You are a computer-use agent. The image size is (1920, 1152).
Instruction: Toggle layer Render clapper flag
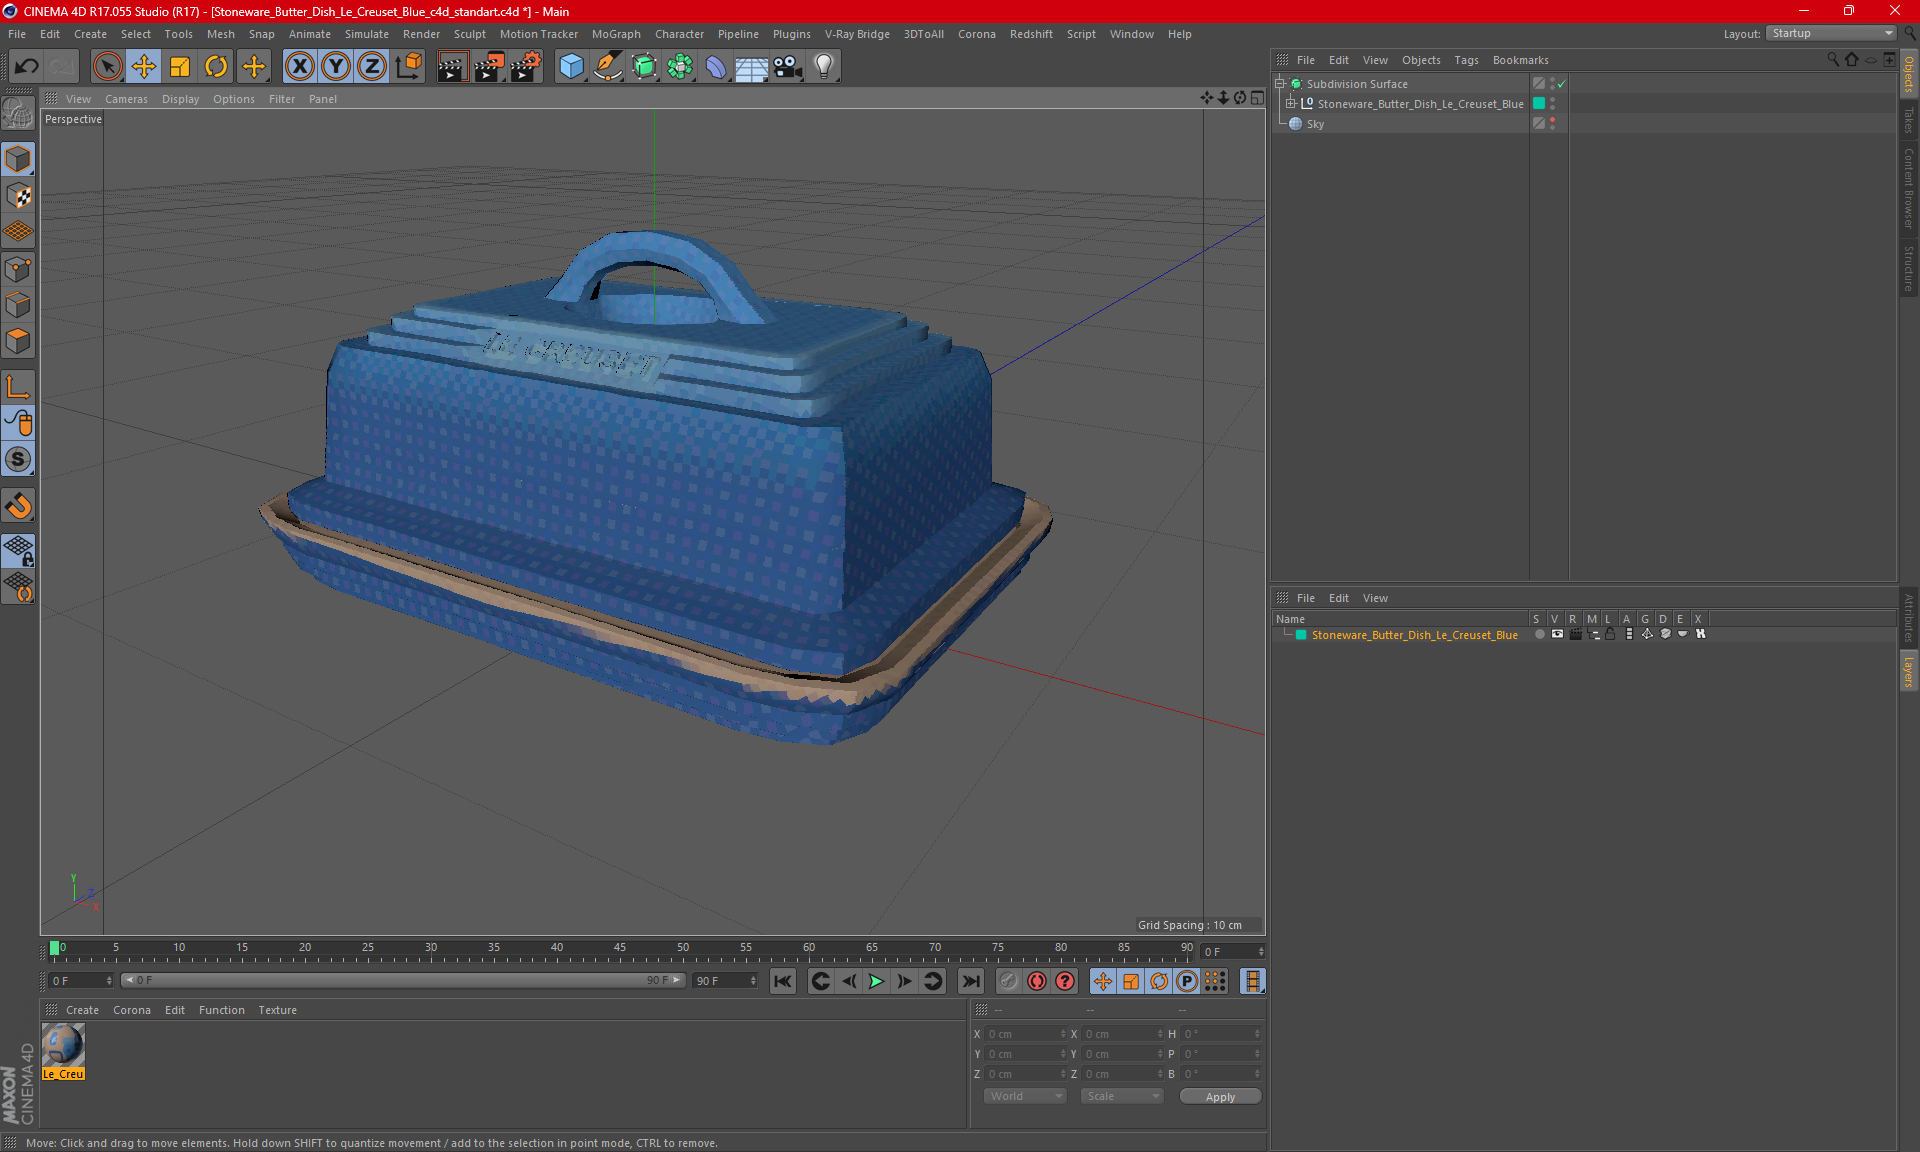pyautogui.click(x=1575, y=634)
